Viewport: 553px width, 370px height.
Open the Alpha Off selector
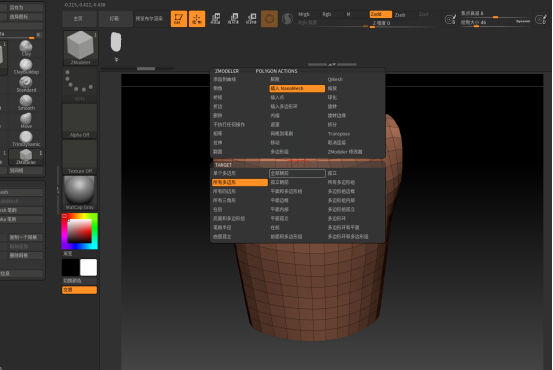(x=80, y=121)
